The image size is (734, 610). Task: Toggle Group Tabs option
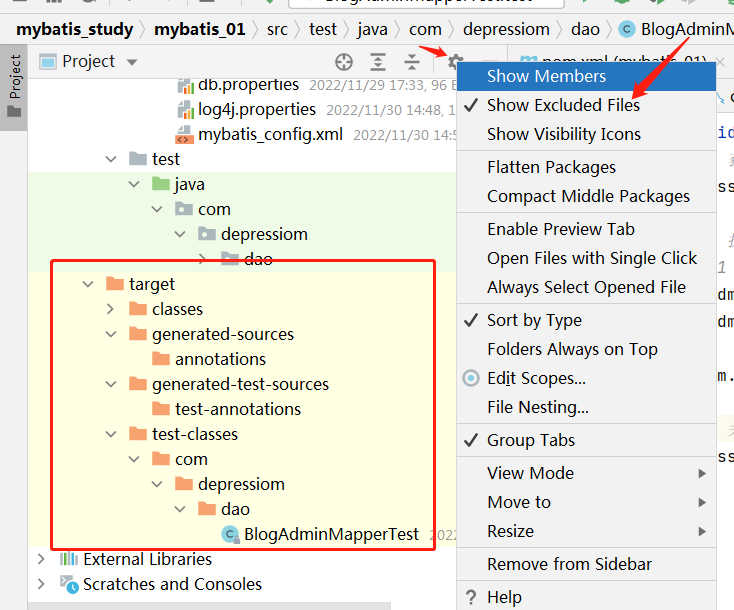coord(587,441)
